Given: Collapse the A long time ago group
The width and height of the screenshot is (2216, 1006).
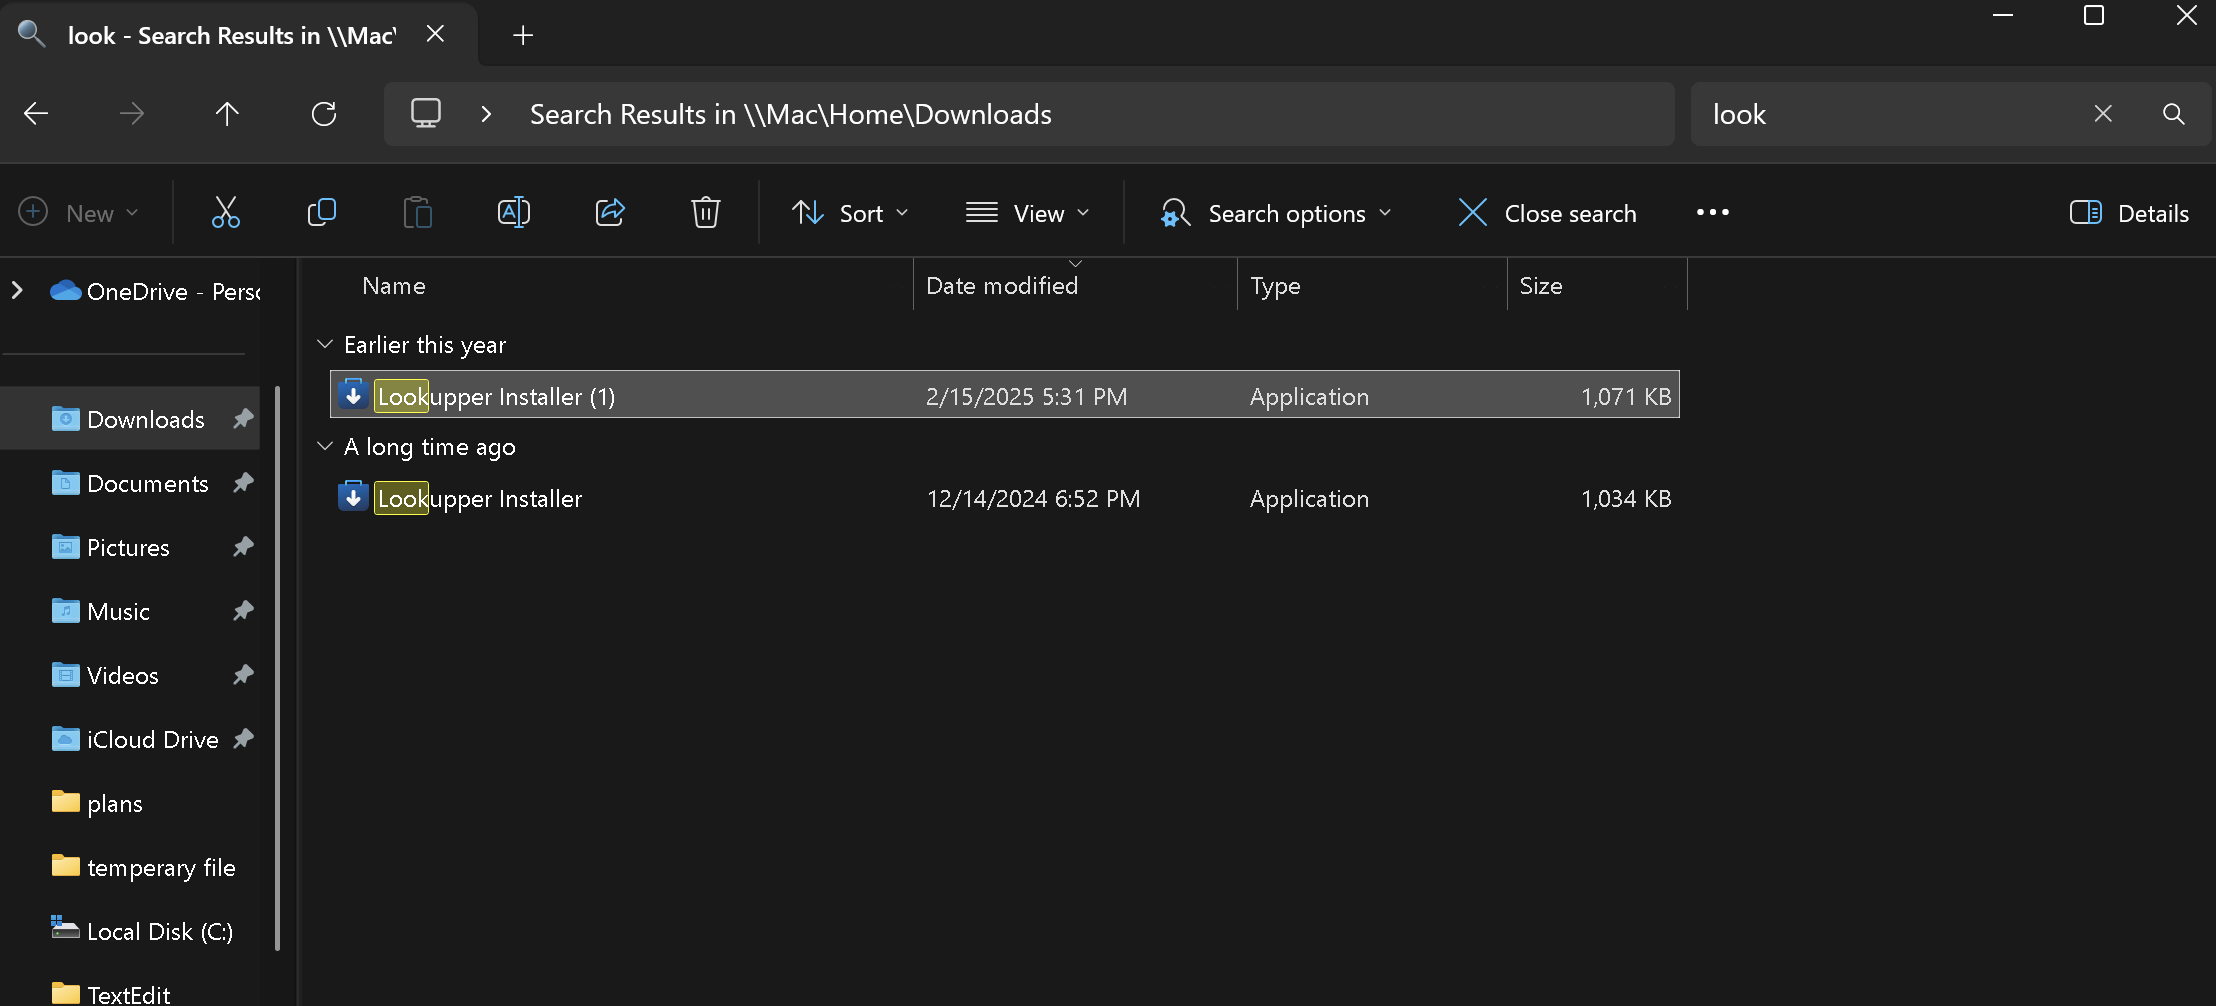Looking at the screenshot, I should (324, 446).
